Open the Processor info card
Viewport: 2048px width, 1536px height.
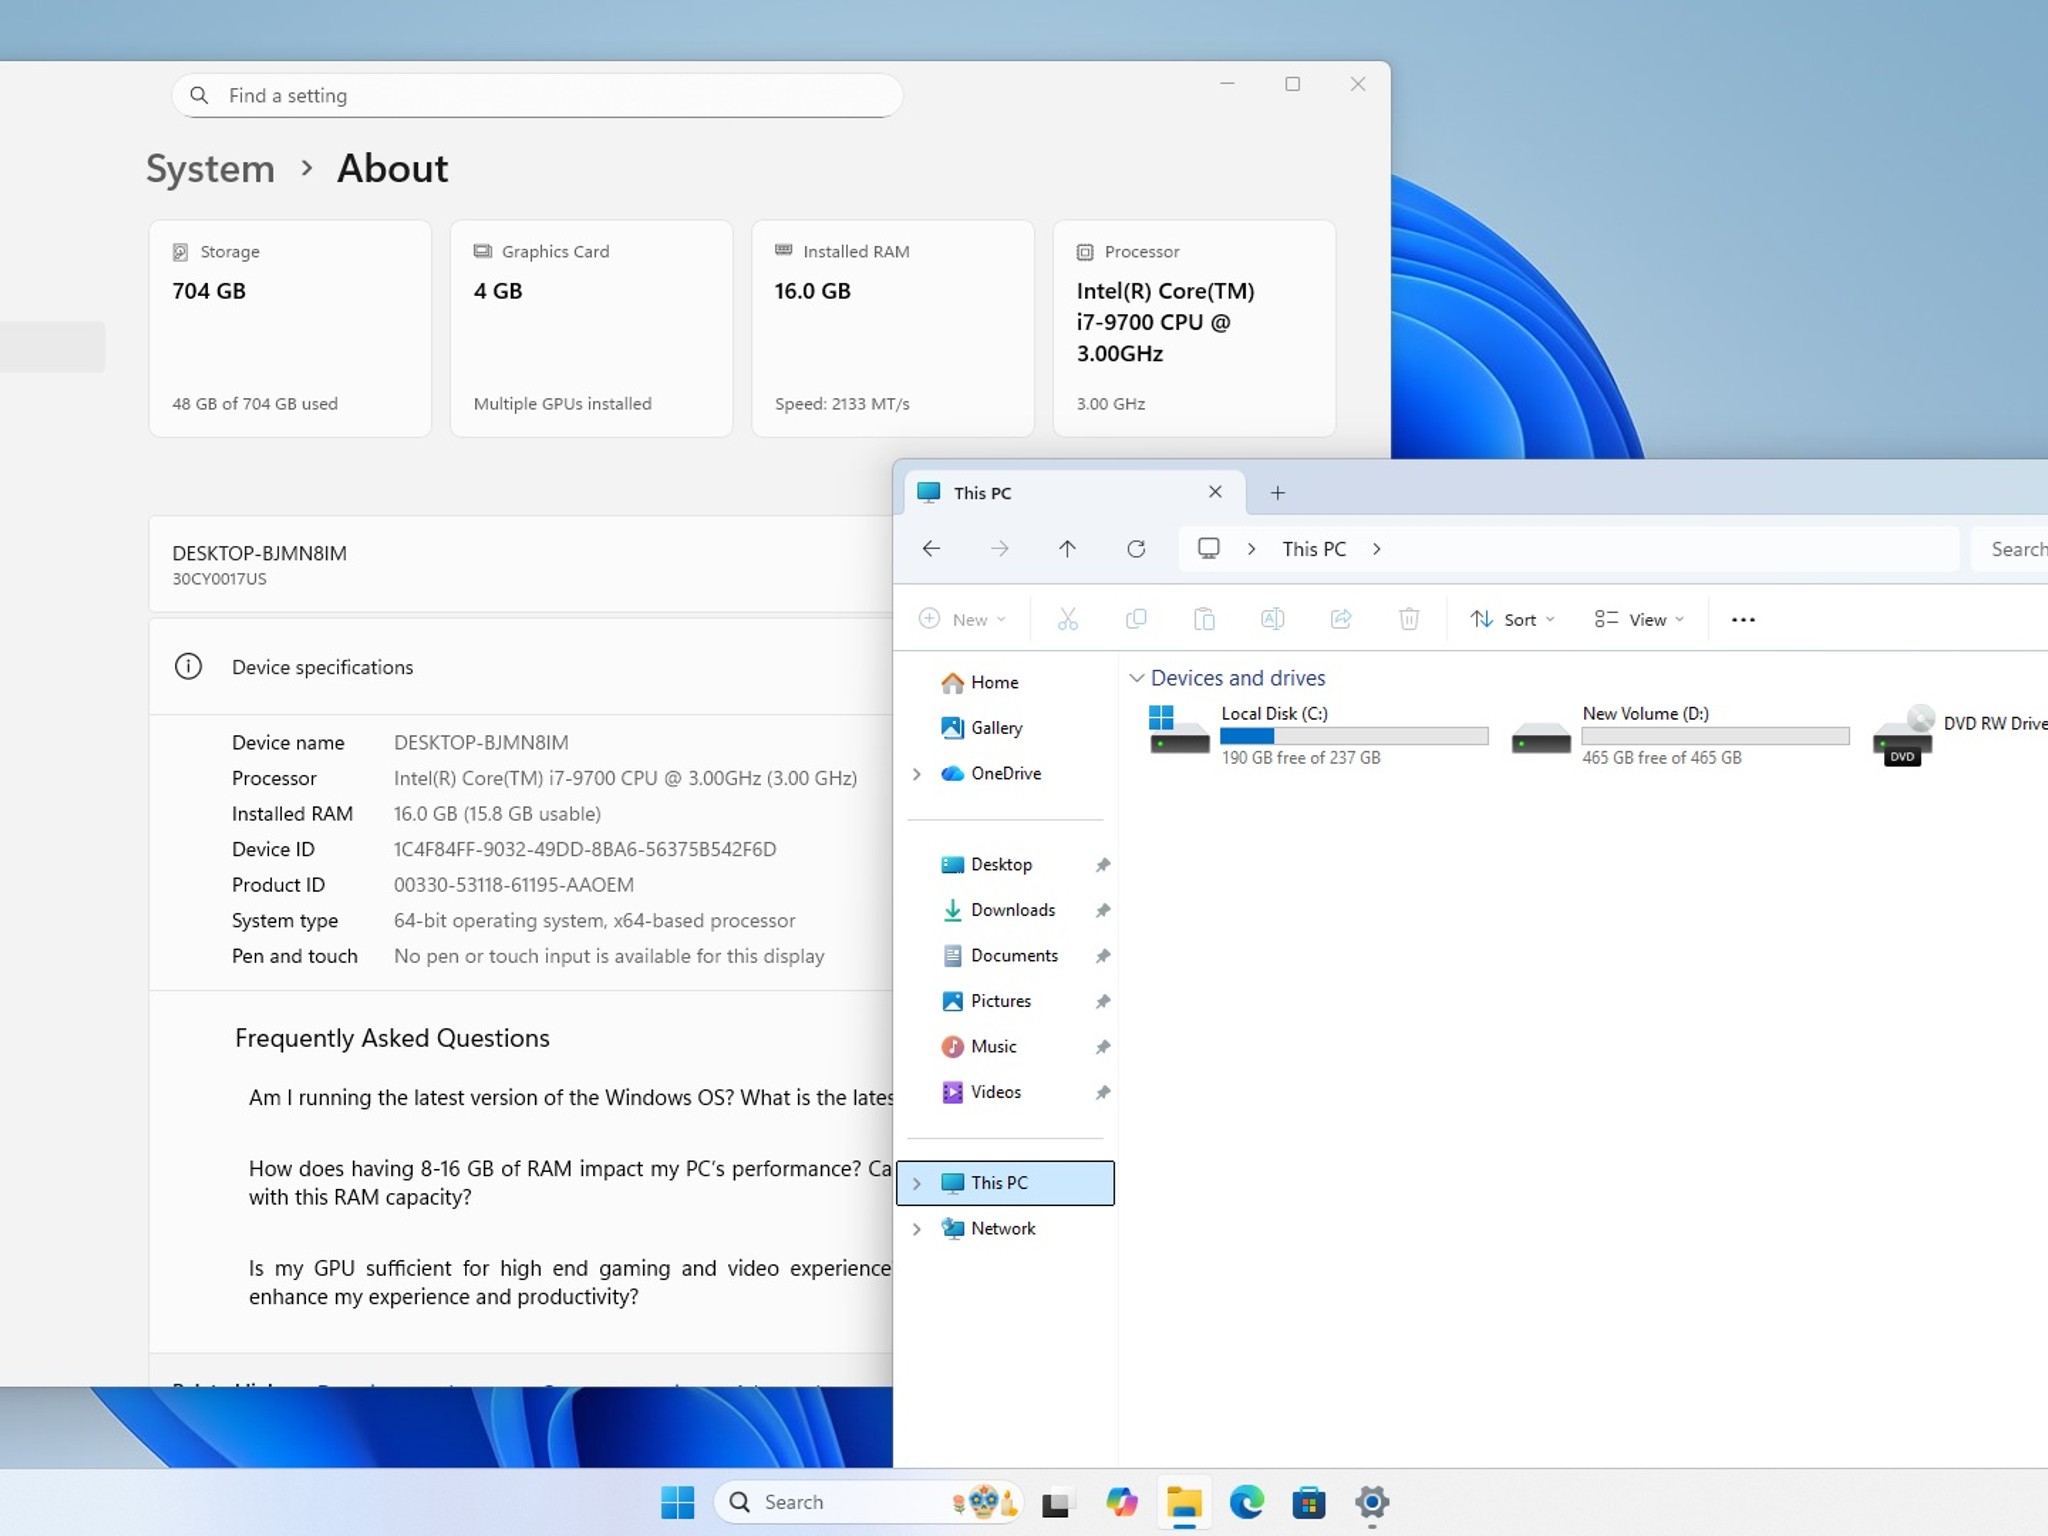pyautogui.click(x=1194, y=328)
